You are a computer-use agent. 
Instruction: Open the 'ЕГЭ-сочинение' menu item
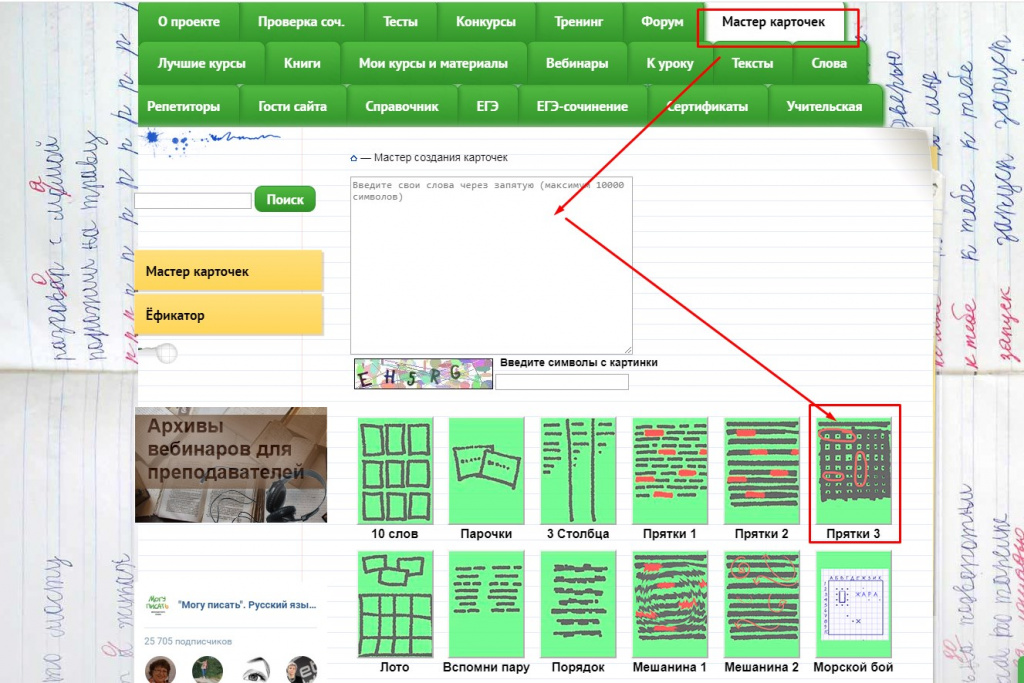coord(583,106)
